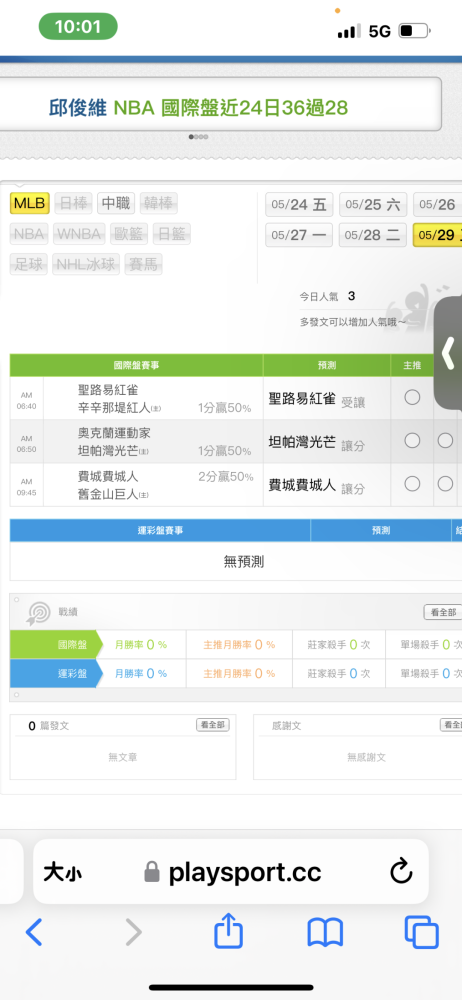Select 主推 radio for 聖路易紅雀 row

412,397
